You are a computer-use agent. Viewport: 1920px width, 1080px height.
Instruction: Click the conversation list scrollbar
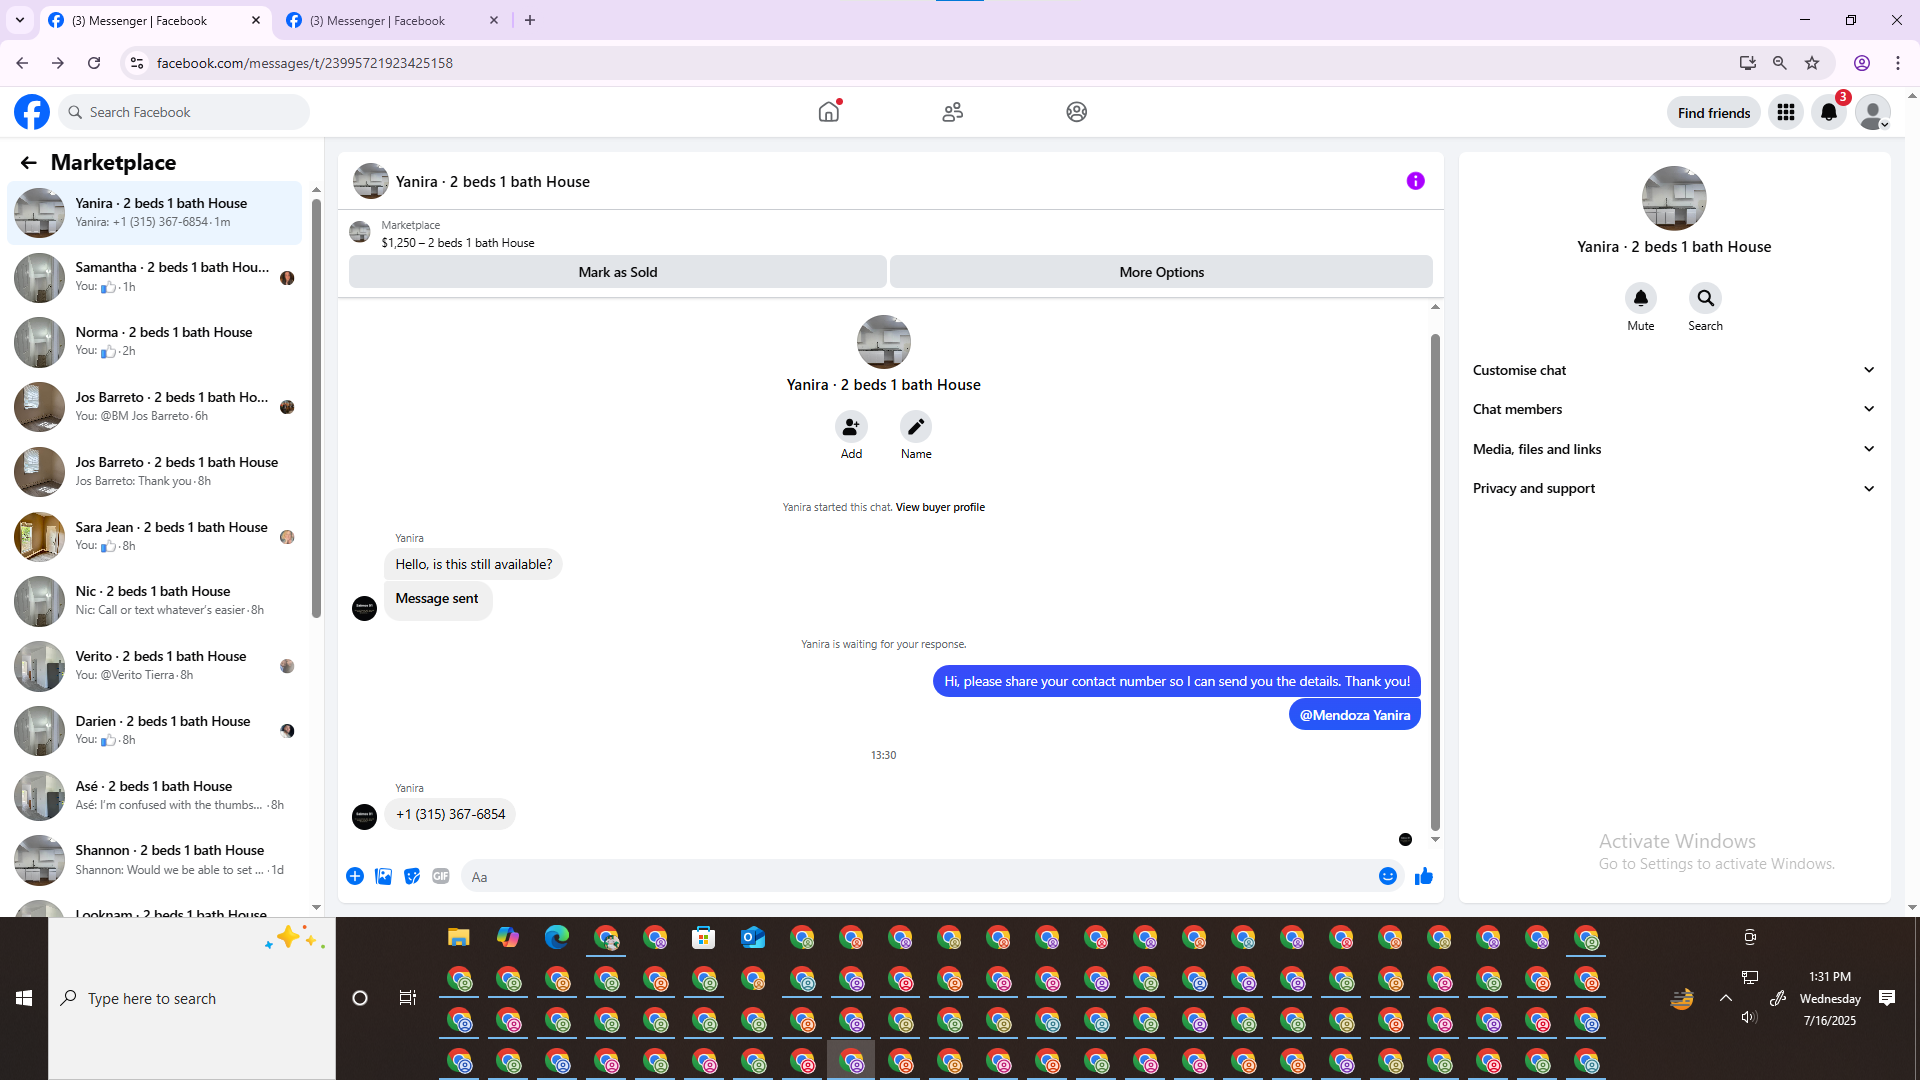(316, 408)
